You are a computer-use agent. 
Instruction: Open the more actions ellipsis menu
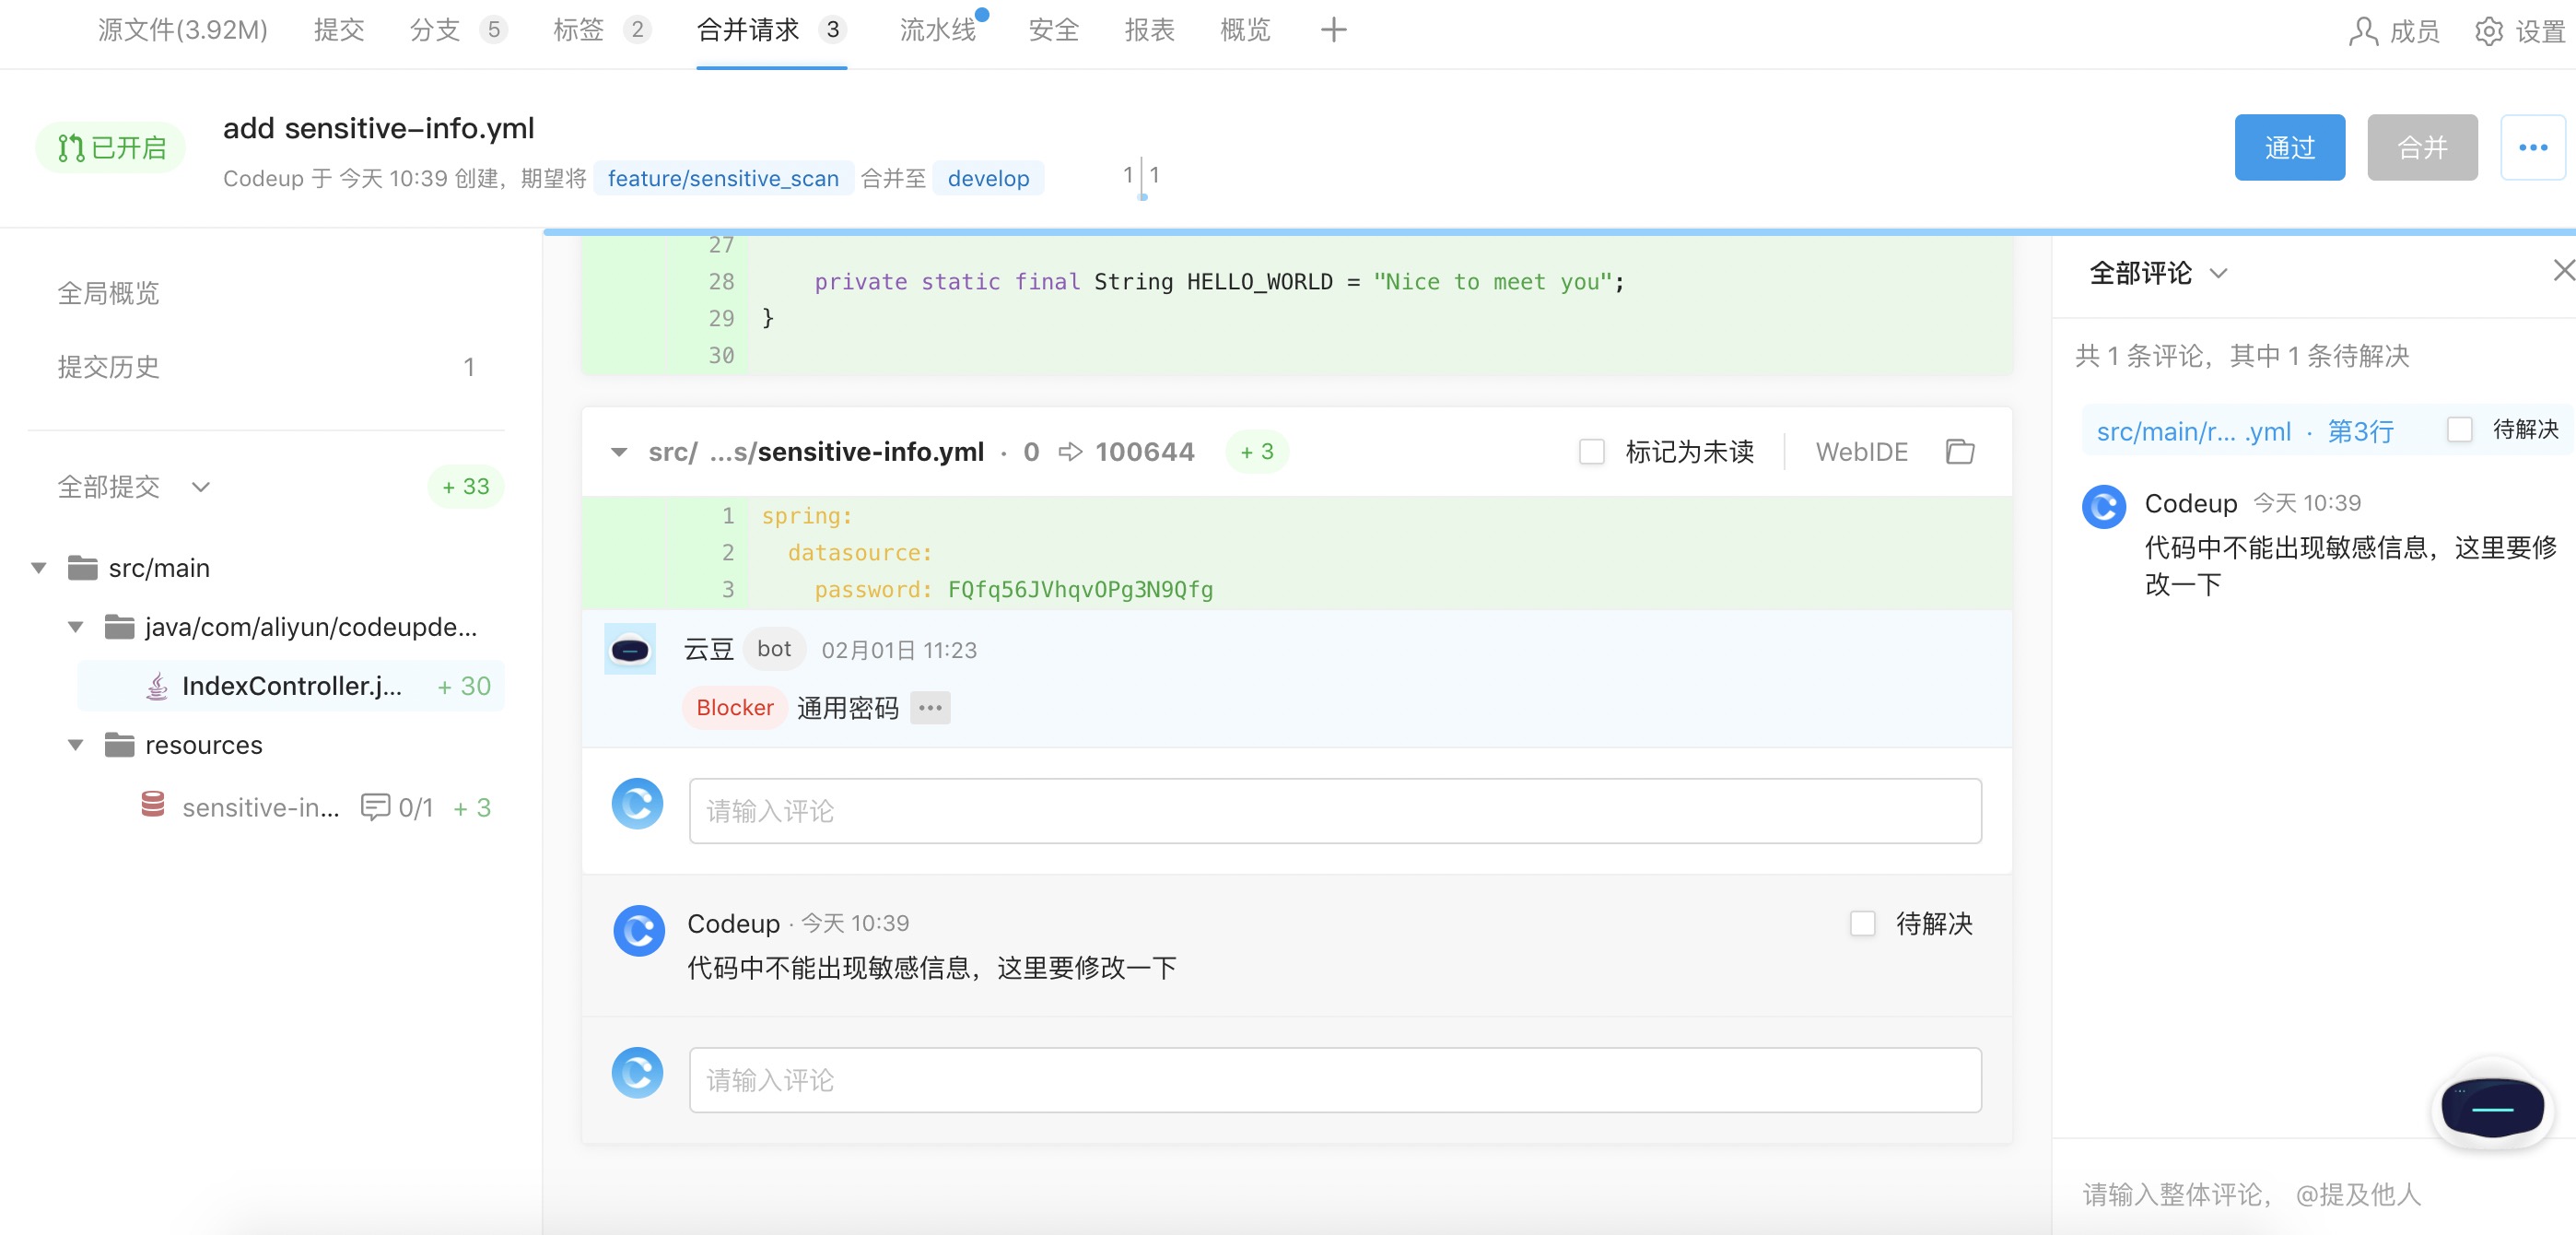coord(2532,147)
